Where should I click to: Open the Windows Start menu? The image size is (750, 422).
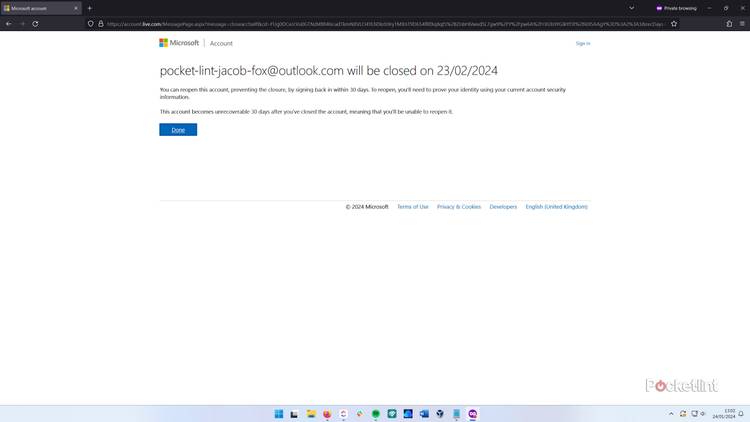click(x=279, y=414)
